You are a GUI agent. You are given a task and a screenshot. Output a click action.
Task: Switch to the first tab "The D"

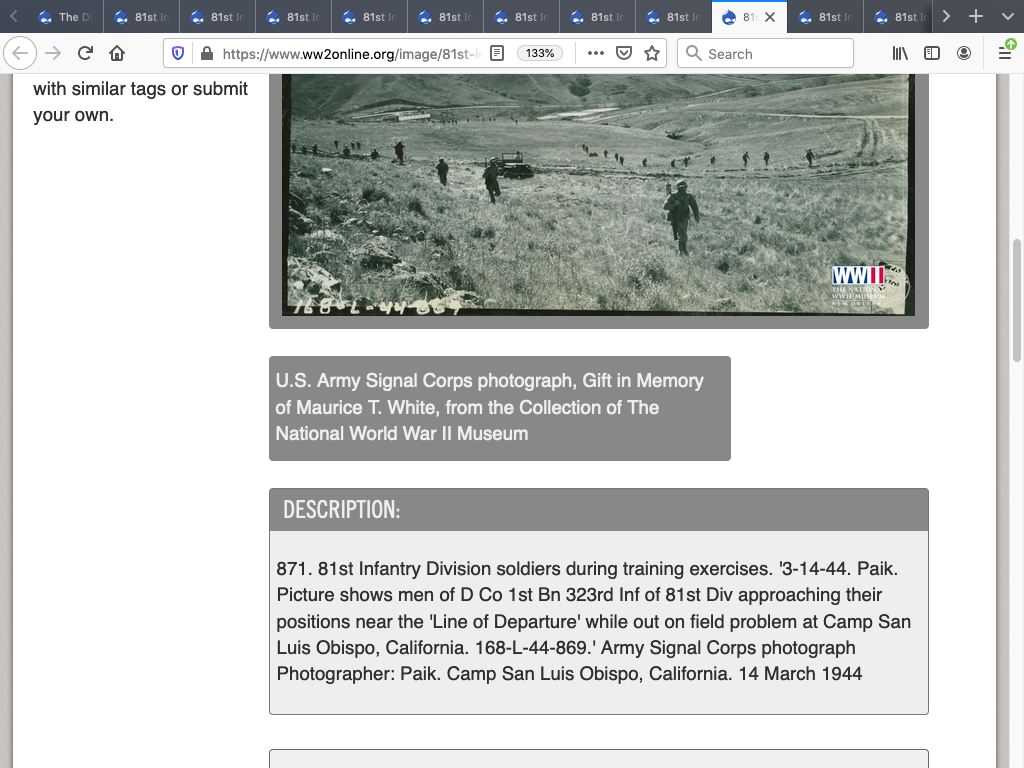(x=64, y=16)
